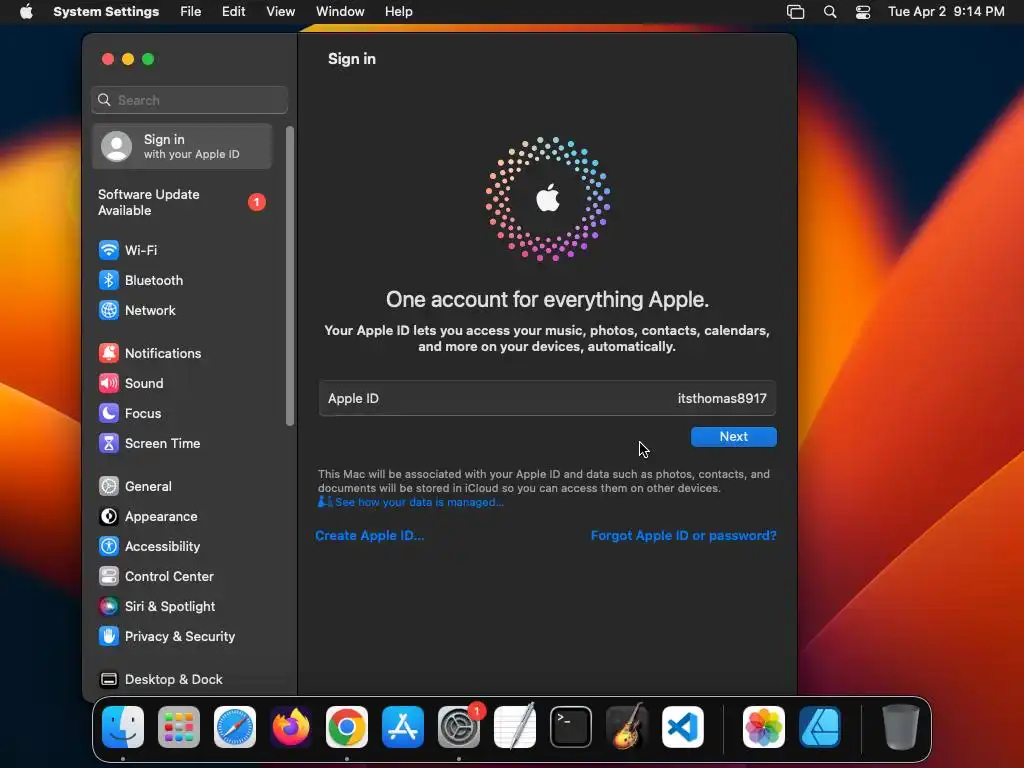
Task: Open the File menu
Action: tap(191, 12)
